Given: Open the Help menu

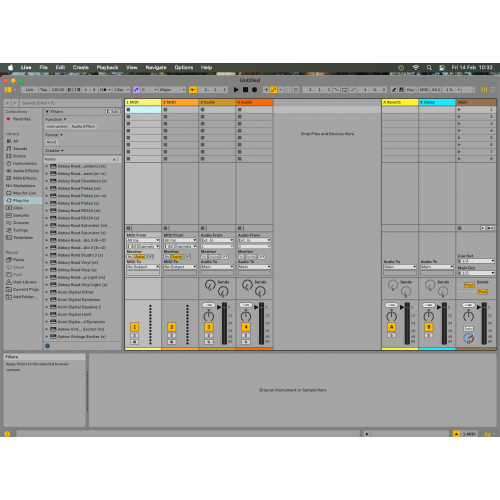Looking at the screenshot, I should click(206, 68).
